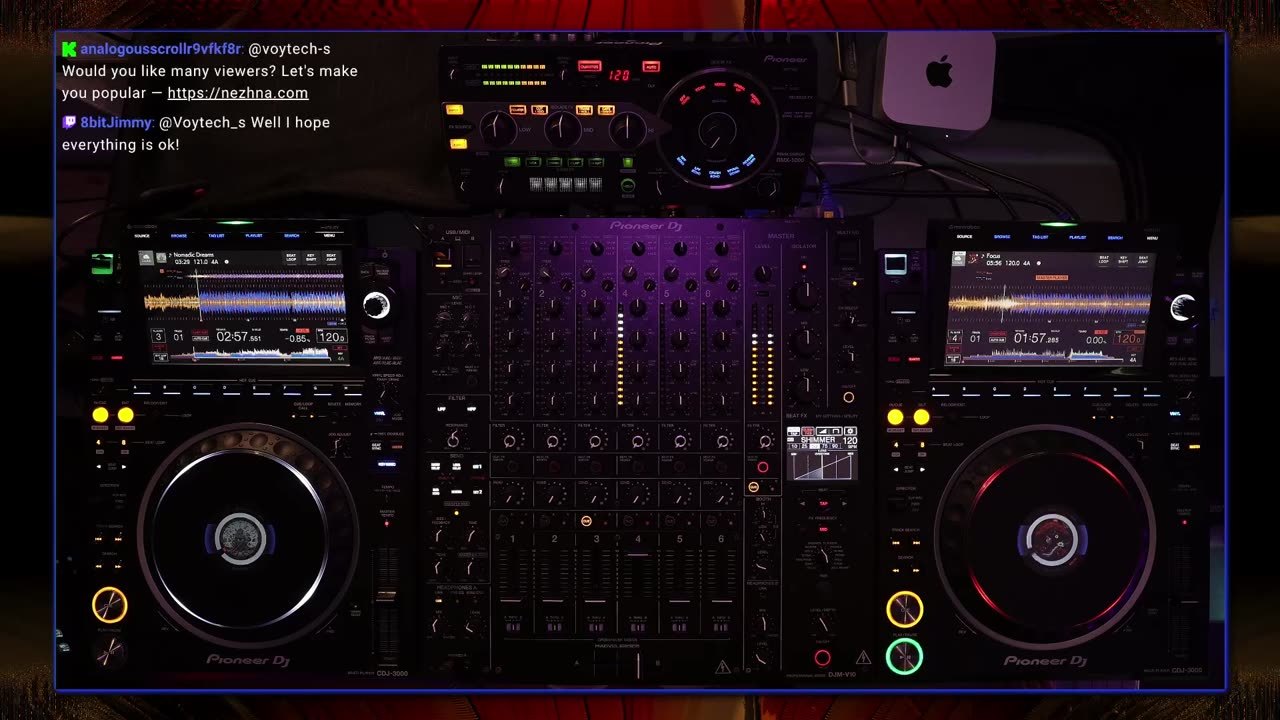Click the left deck yellow LOOP IN button
Screen dimensions: 1280x720
pyautogui.click(x=100, y=415)
